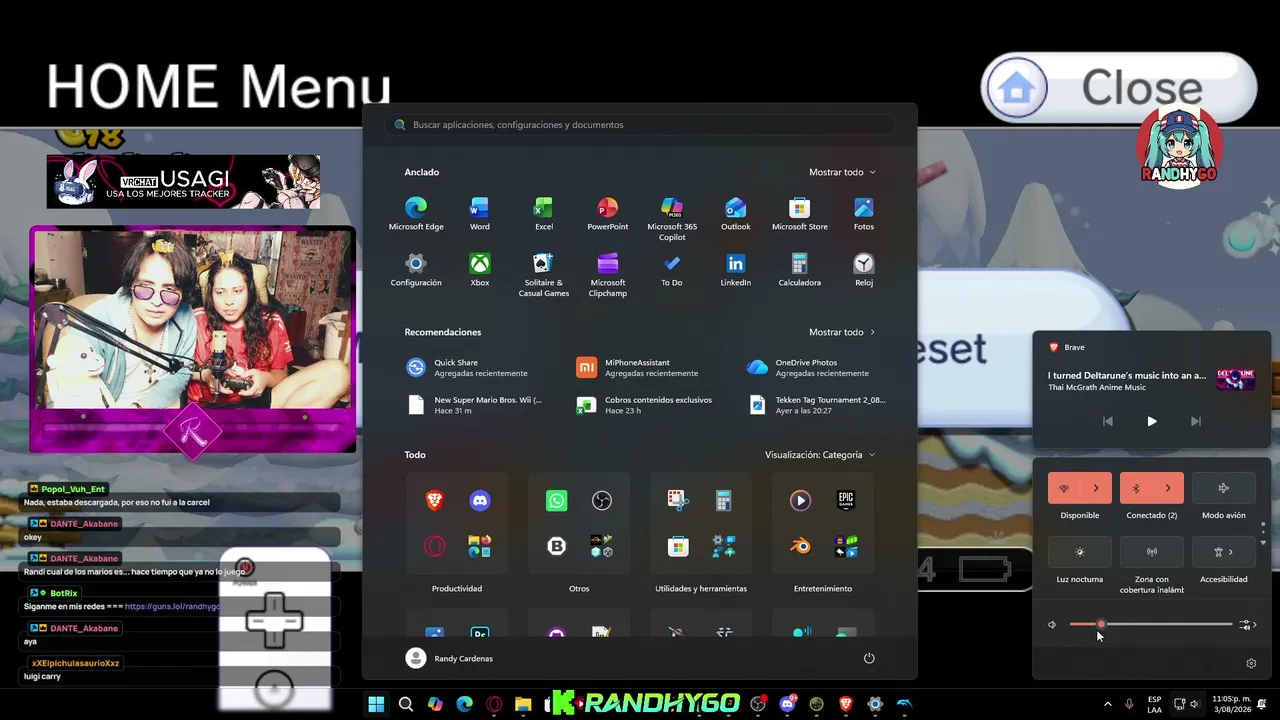
Task: Open the Accesibilidad options button
Action: click(1224, 552)
